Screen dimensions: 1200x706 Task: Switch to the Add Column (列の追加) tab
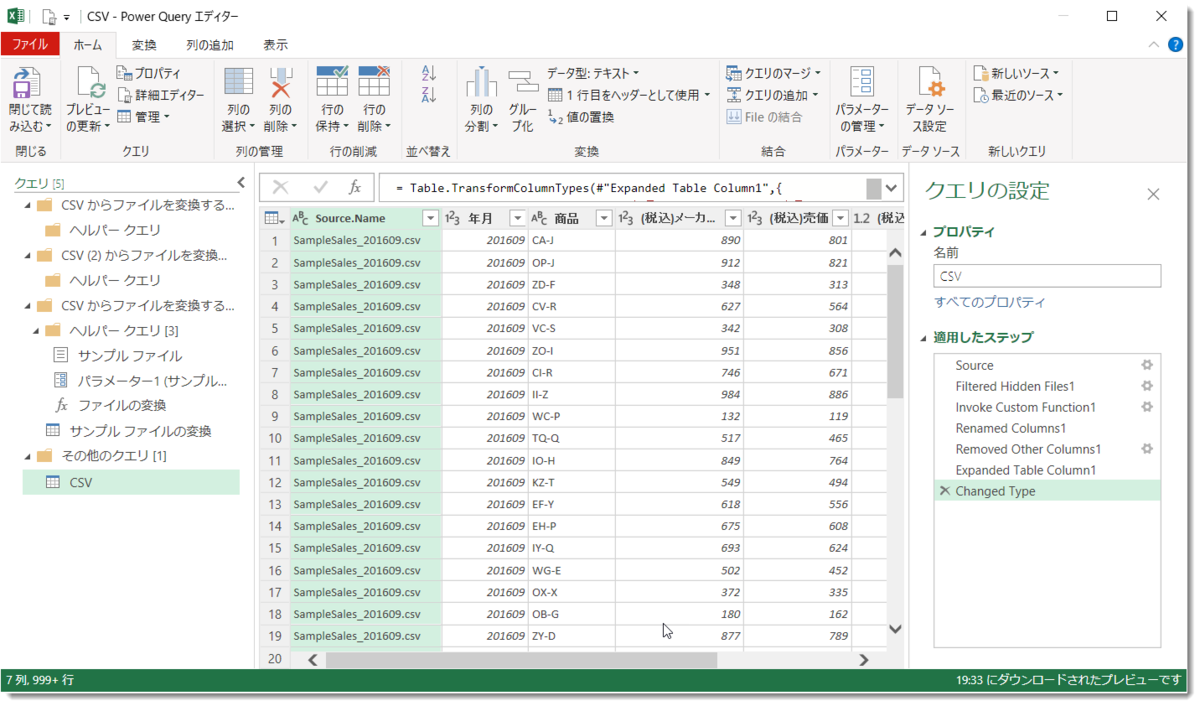[210, 45]
